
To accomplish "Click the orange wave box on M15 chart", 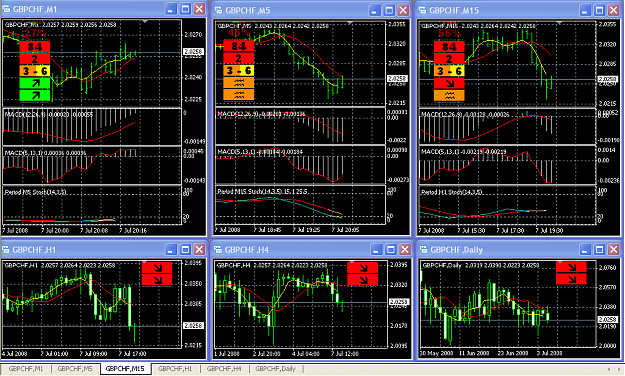I will coord(449,95).
